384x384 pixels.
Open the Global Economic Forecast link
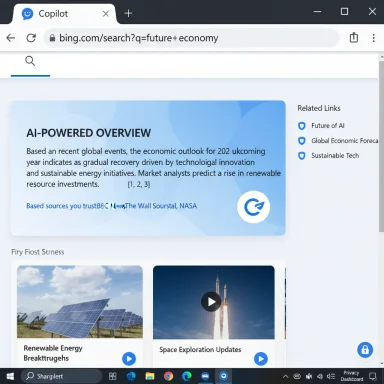point(345,141)
